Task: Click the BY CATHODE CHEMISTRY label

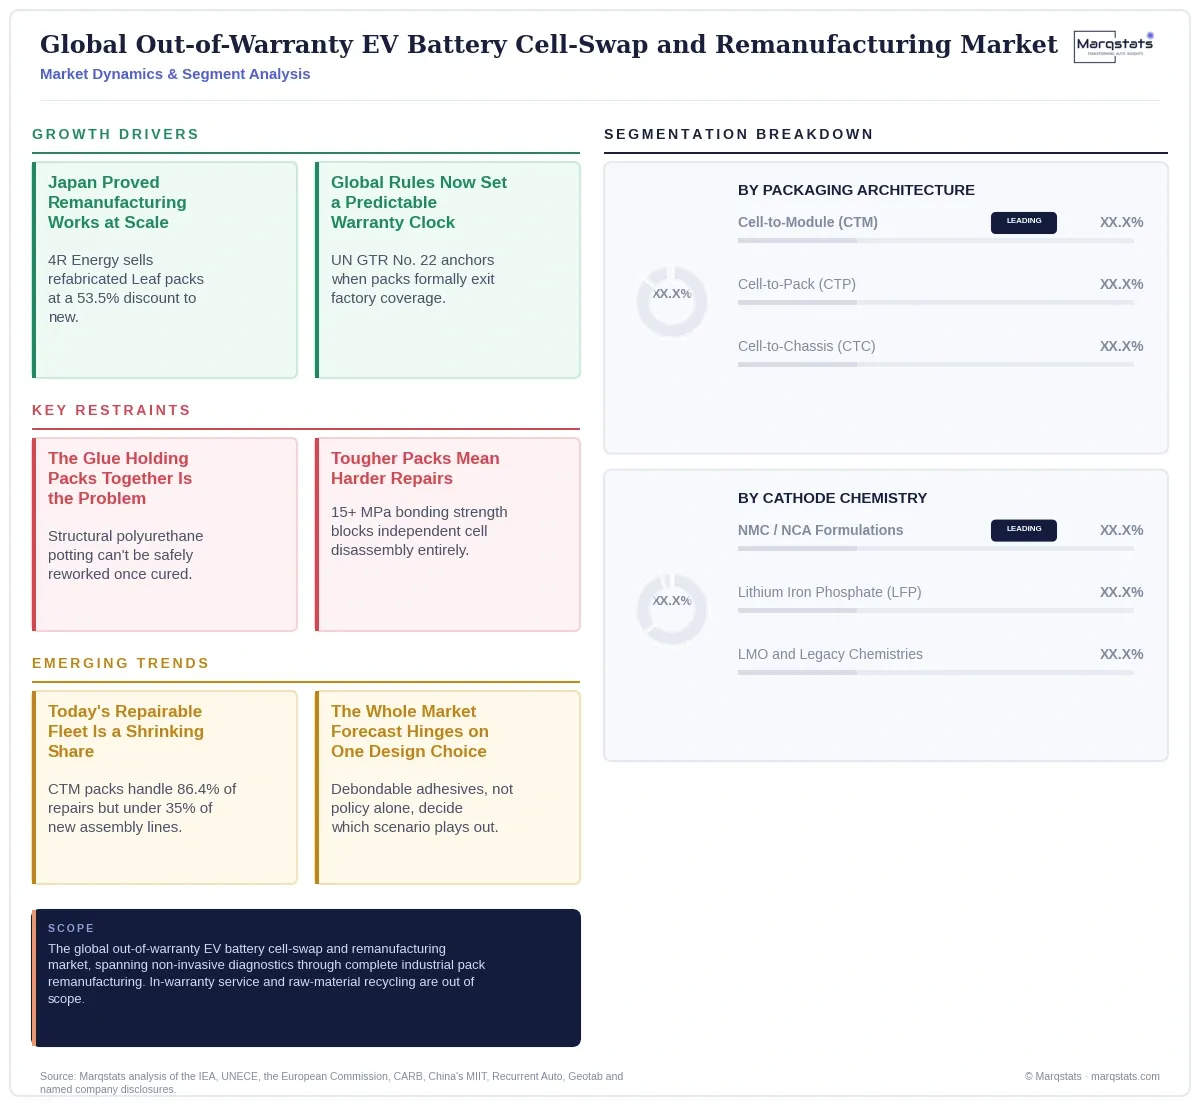Action: [x=832, y=498]
